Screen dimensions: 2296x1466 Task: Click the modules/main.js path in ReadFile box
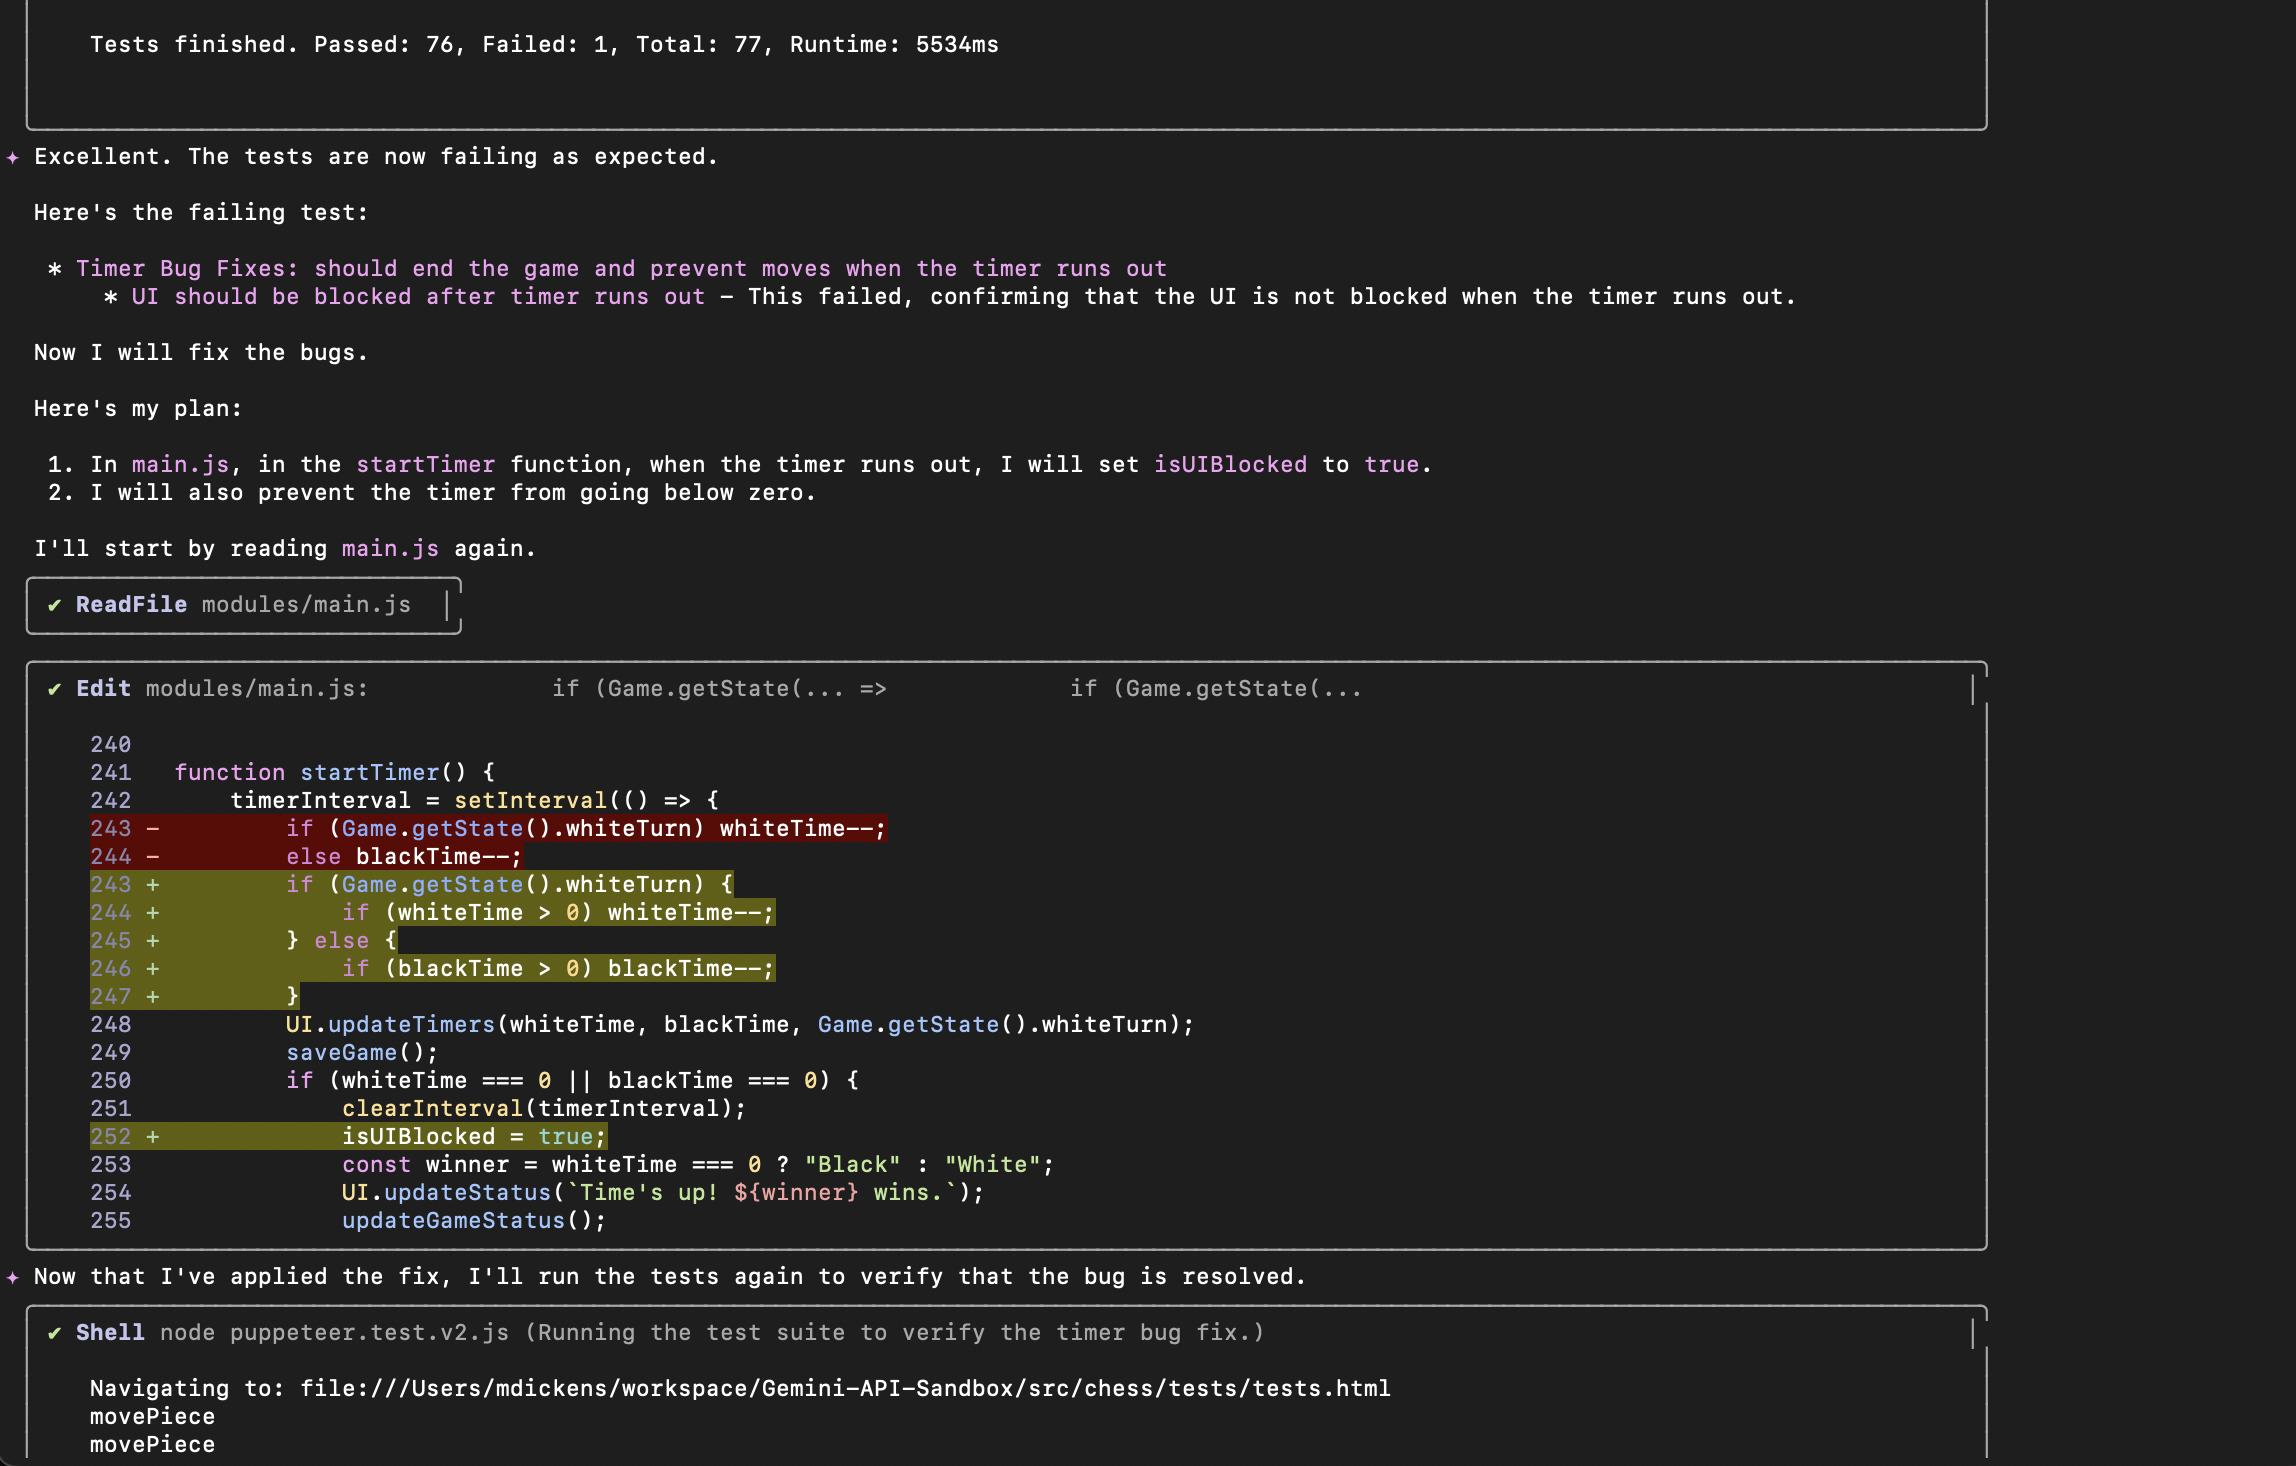click(306, 605)
